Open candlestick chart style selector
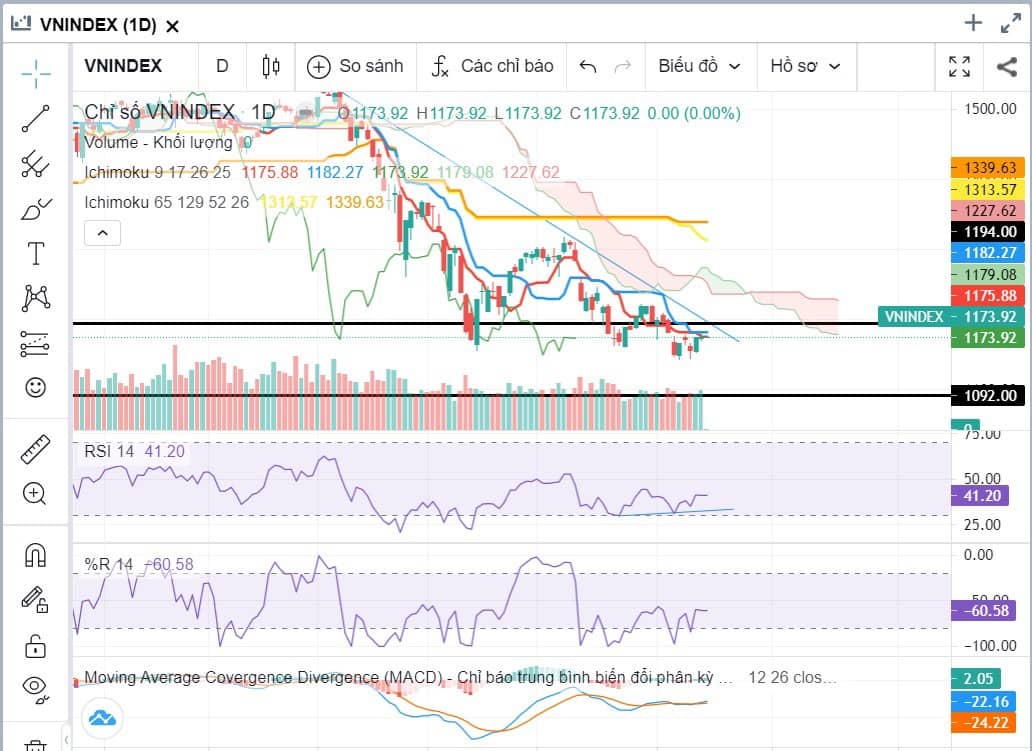This screenshot has height=751, width=1032. [271, 66]
